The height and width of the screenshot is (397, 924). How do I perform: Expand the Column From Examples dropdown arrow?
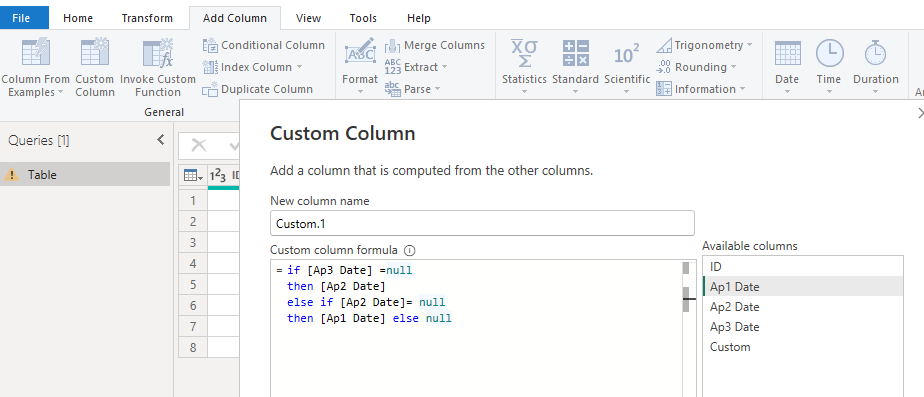tap(60, 92)
